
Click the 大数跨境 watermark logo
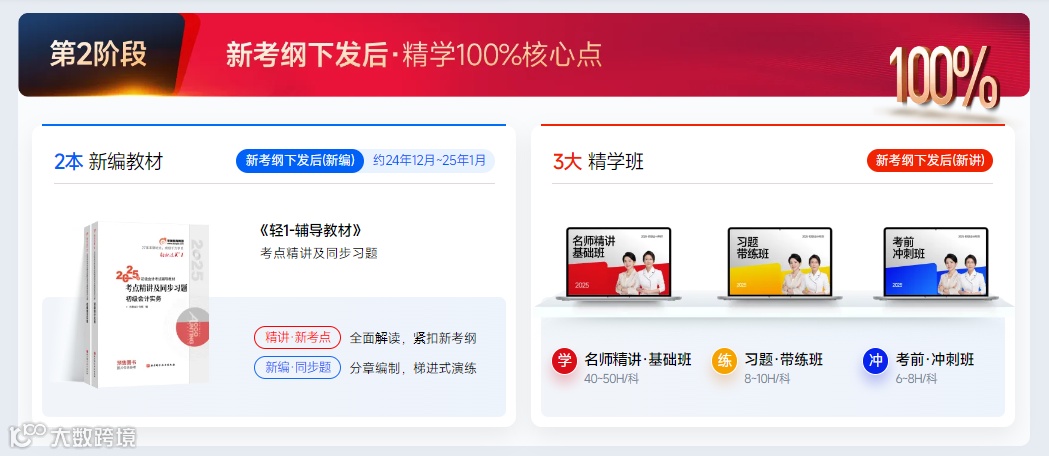(72, 437)
